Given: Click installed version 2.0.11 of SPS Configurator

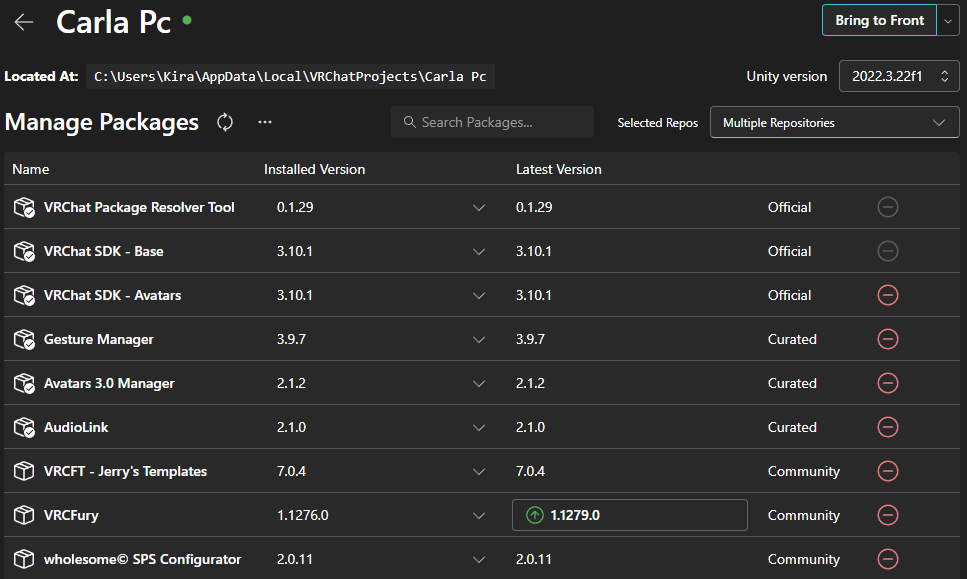Looking at the screenshot, I should [x=295, y=559].
